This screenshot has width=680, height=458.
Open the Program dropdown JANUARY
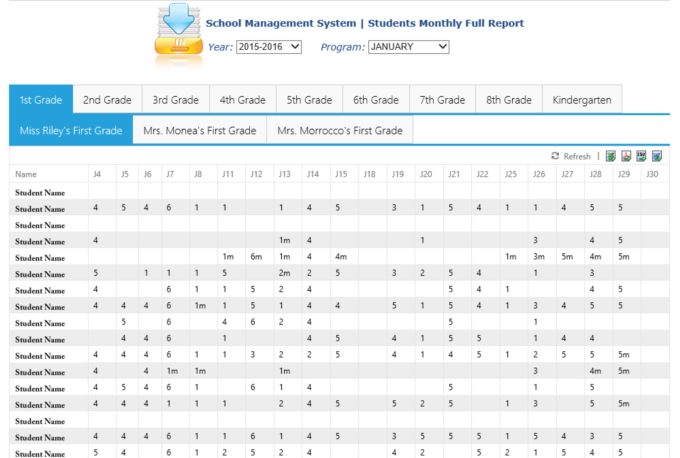click(409, 47)
